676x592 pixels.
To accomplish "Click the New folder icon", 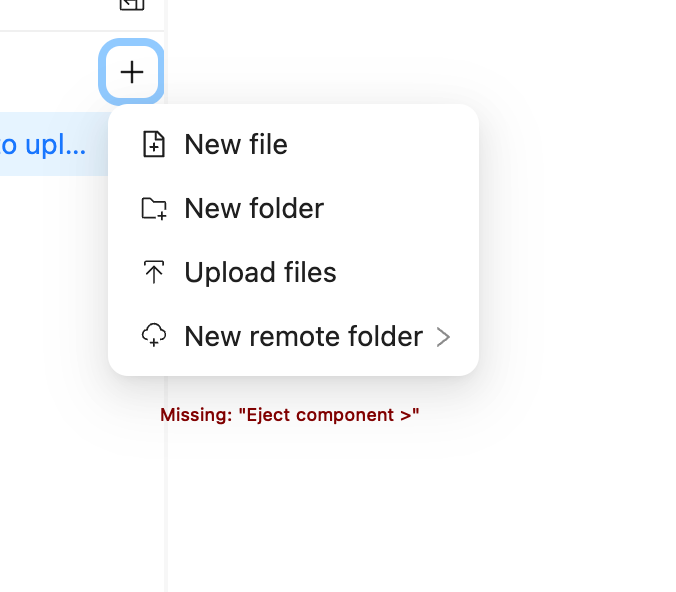I will (153, 209).
